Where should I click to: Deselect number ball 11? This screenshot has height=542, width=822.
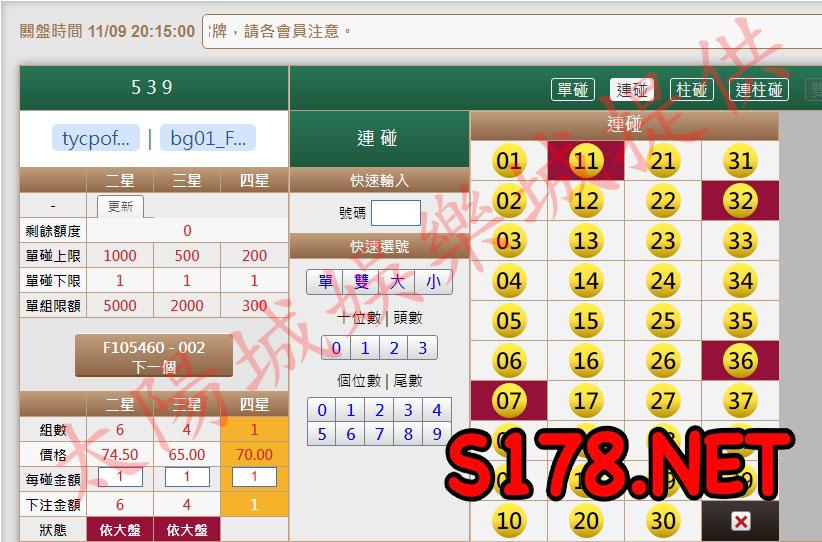click(586, 161)
